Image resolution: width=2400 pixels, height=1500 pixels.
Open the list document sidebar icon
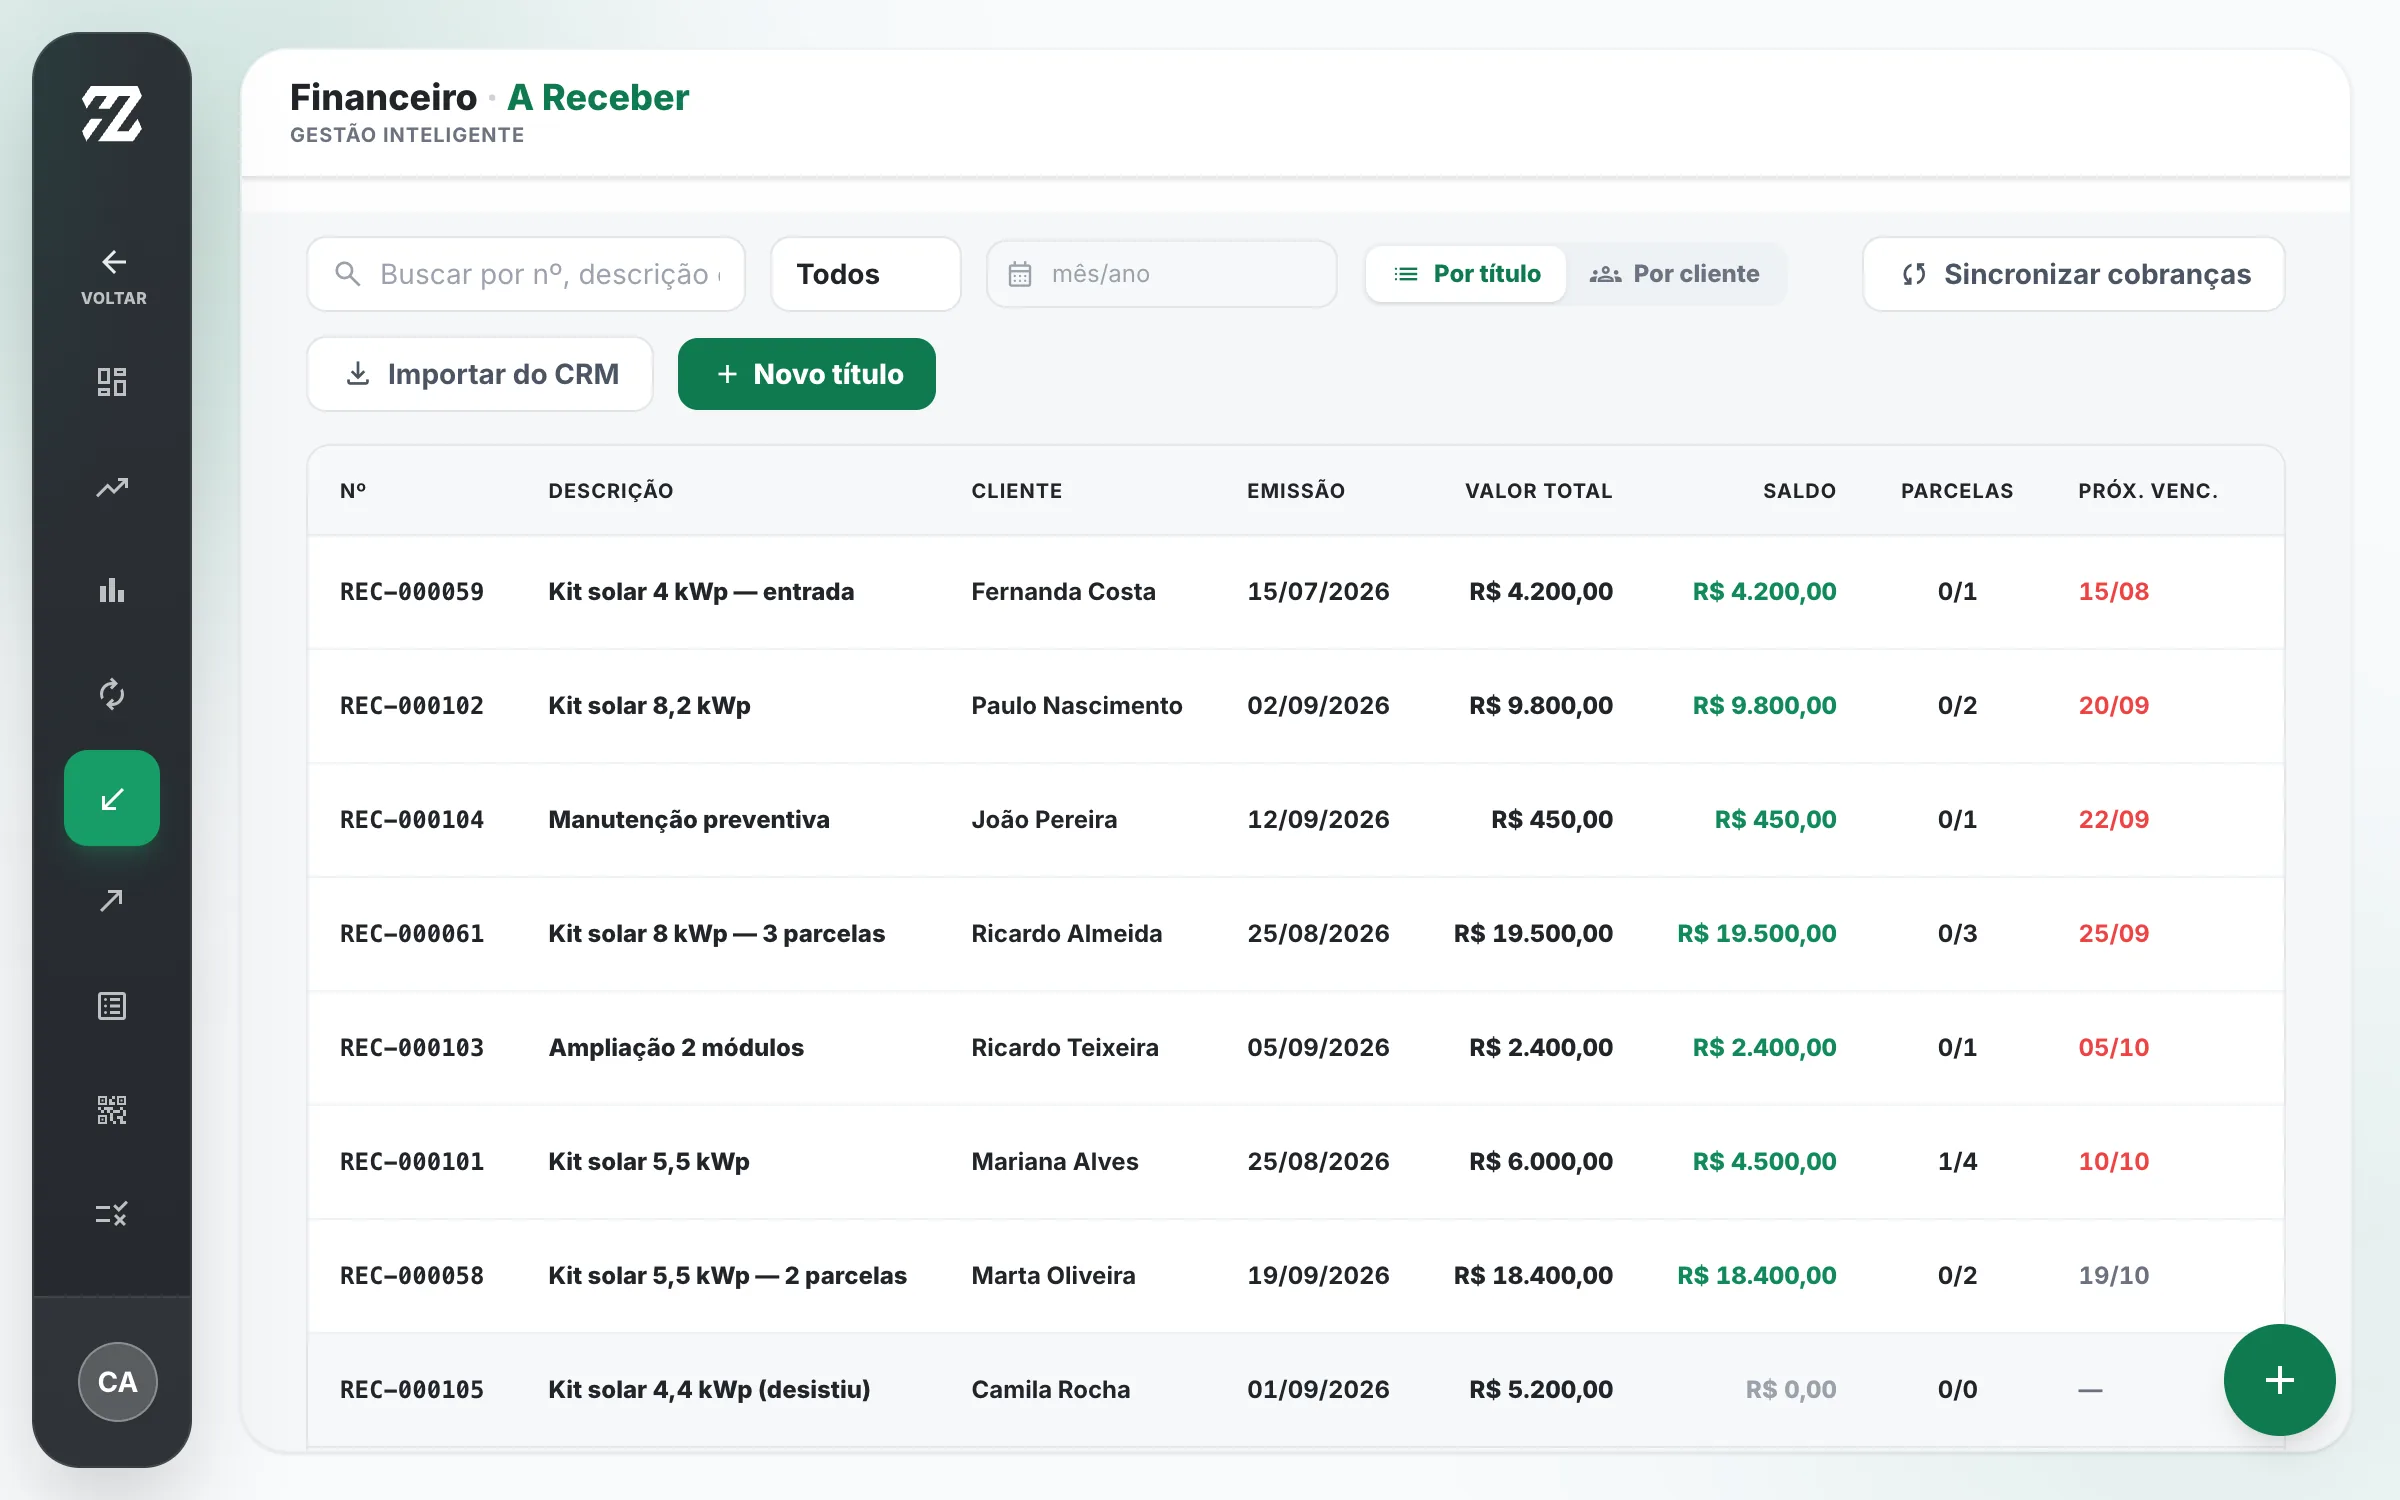tap(112, 1006)
